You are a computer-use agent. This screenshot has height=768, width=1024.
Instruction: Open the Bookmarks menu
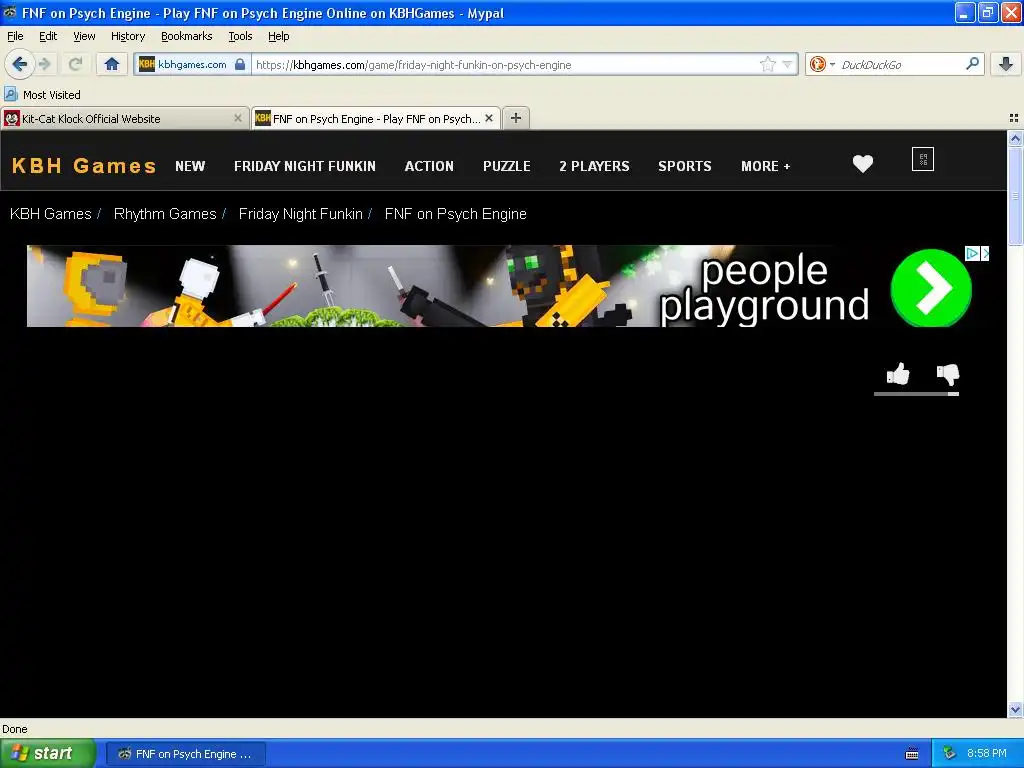[186, 36]
